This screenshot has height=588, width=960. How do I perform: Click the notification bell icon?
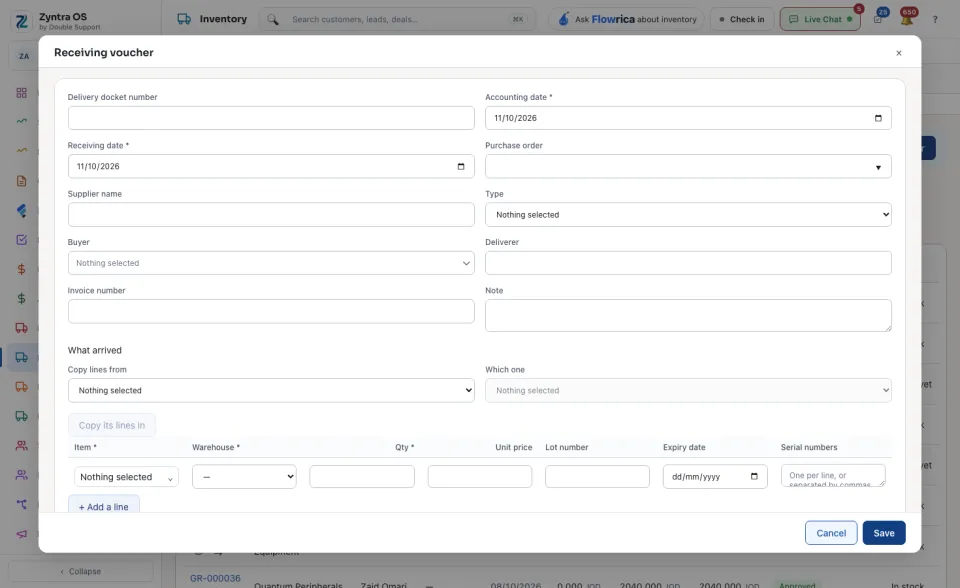coord(907,19)
